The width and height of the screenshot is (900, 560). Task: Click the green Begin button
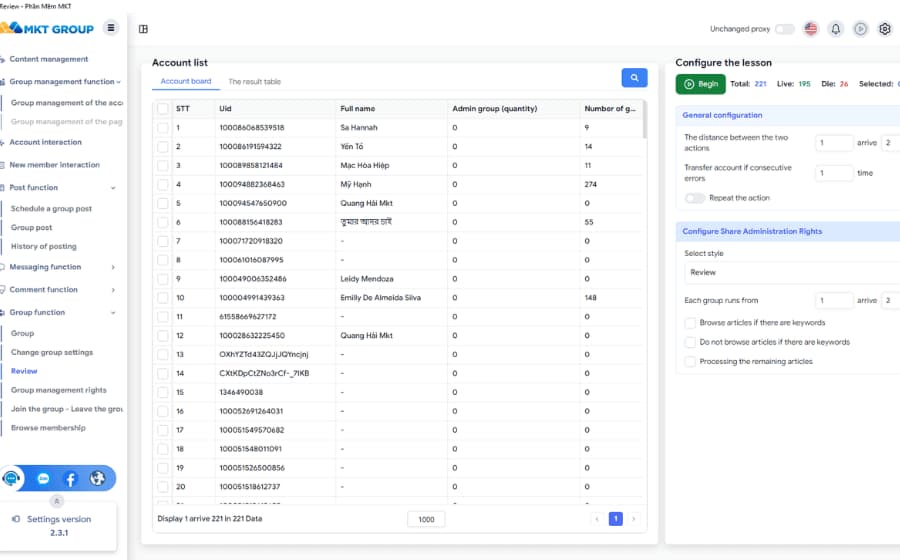tap(700, 84)
